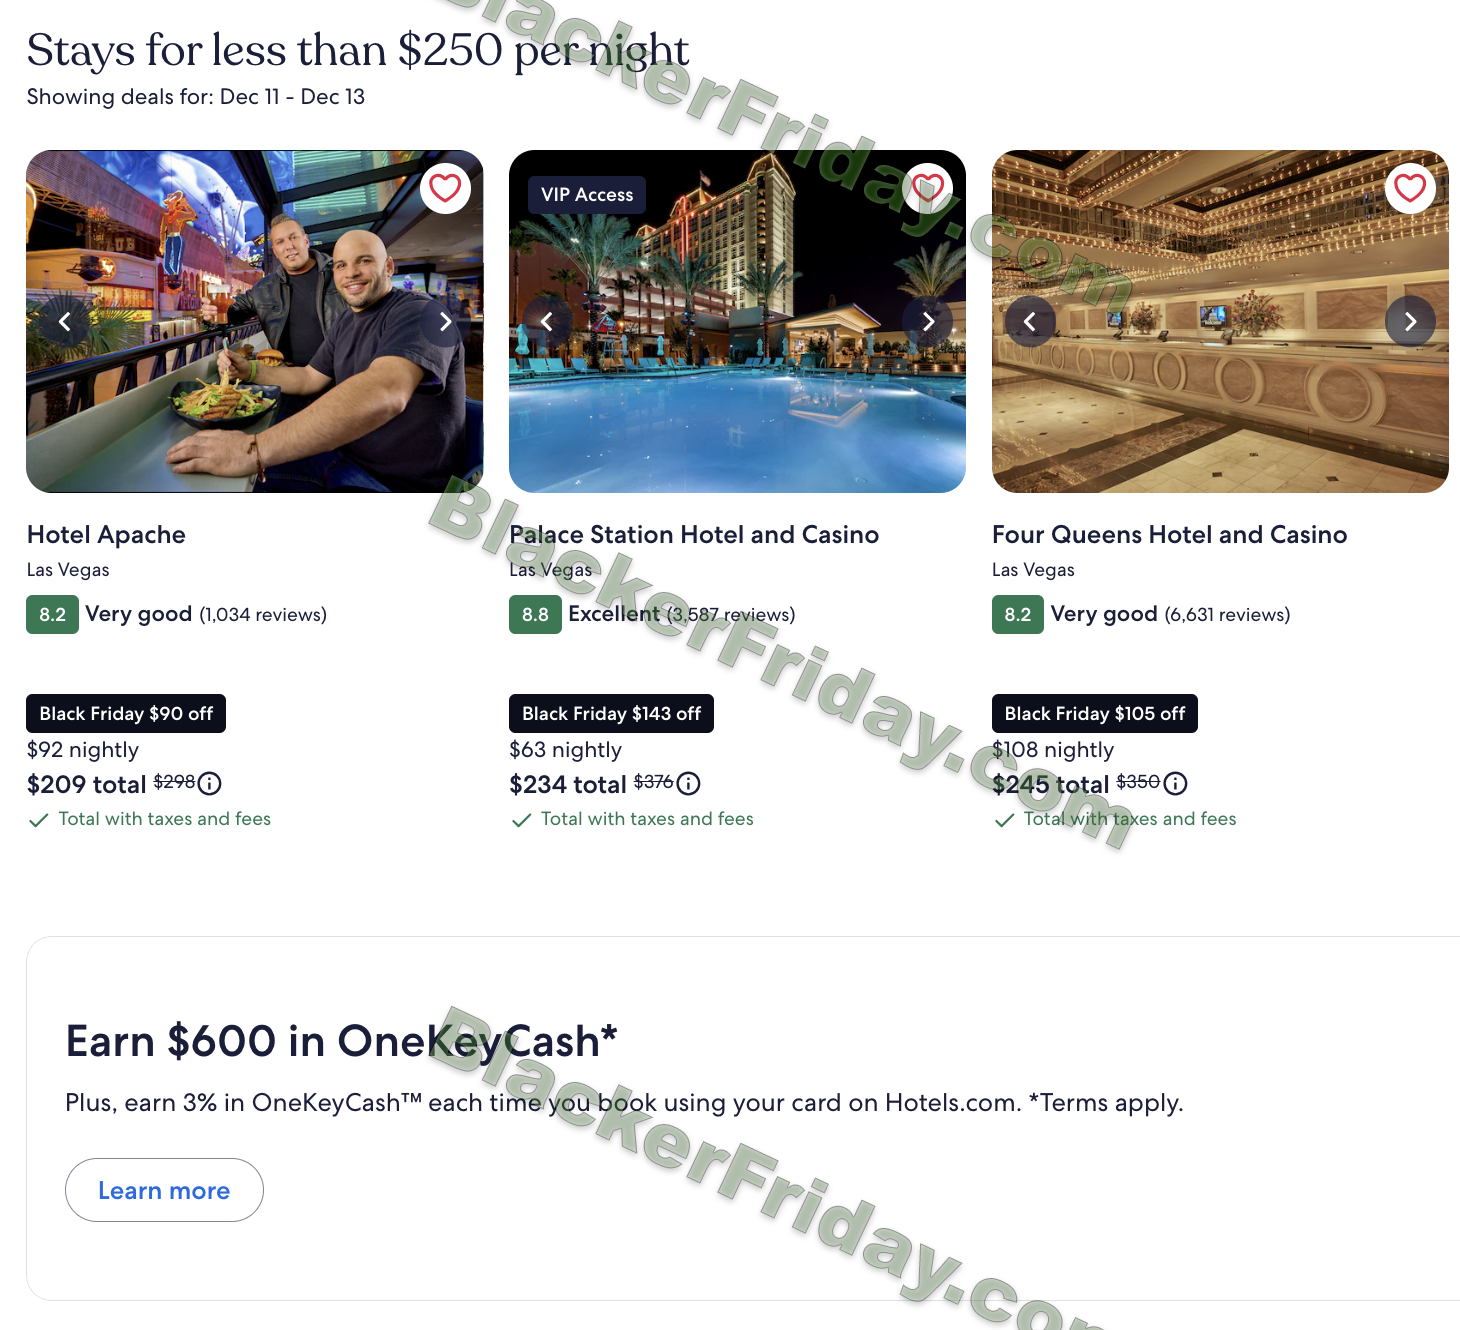This screenshot has height=1330, width=1460.
Task: Advance to next Palace Station photo
Action: tap(928, 322)
